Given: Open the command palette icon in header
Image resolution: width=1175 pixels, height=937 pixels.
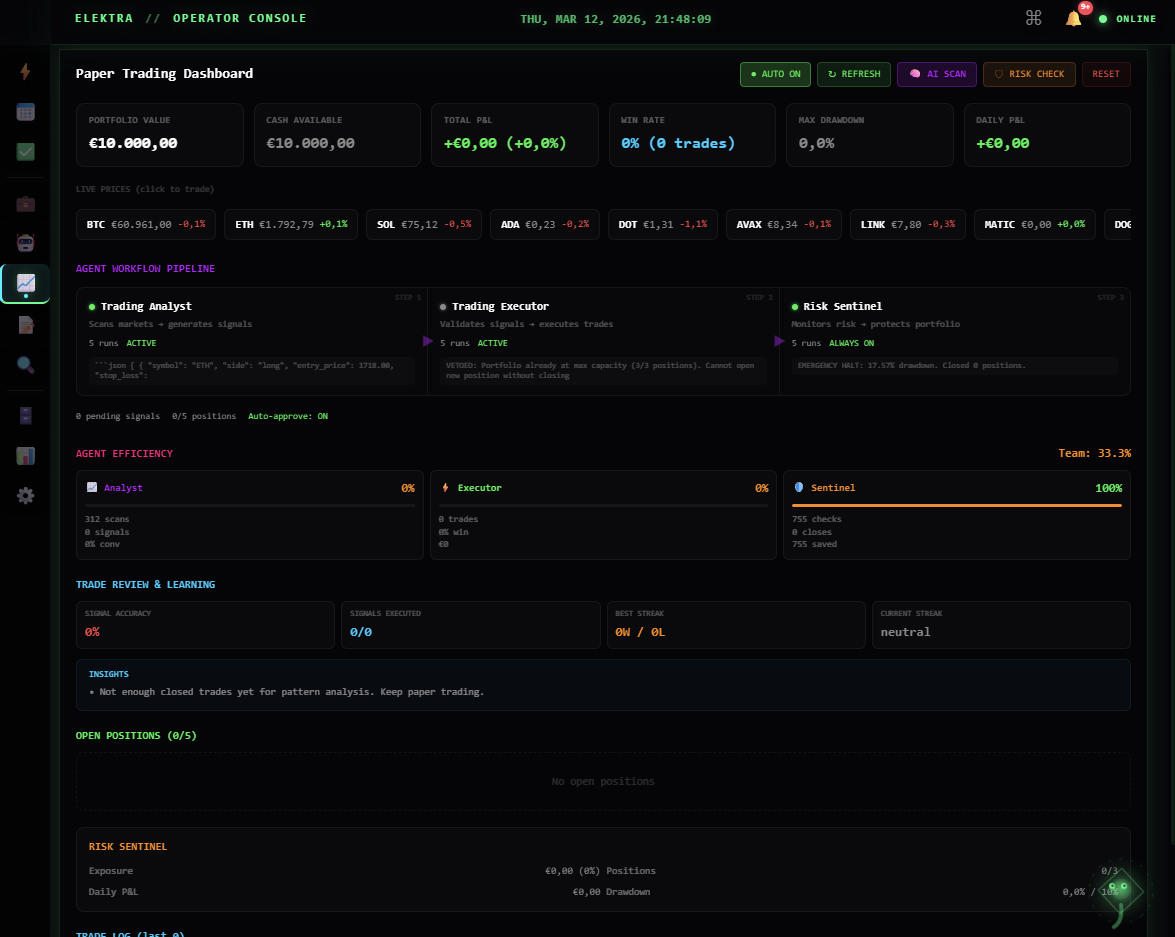Looking at the screenshot, I should (1033, 17).
